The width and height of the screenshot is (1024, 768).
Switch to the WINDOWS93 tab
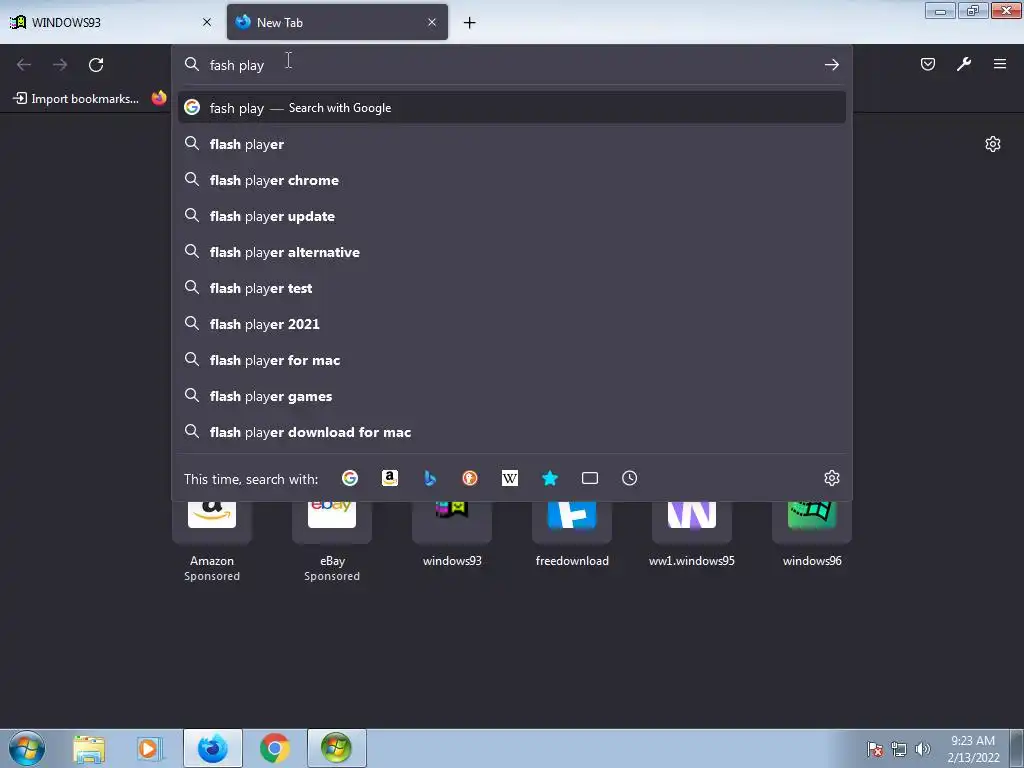(x=112, y=22)
